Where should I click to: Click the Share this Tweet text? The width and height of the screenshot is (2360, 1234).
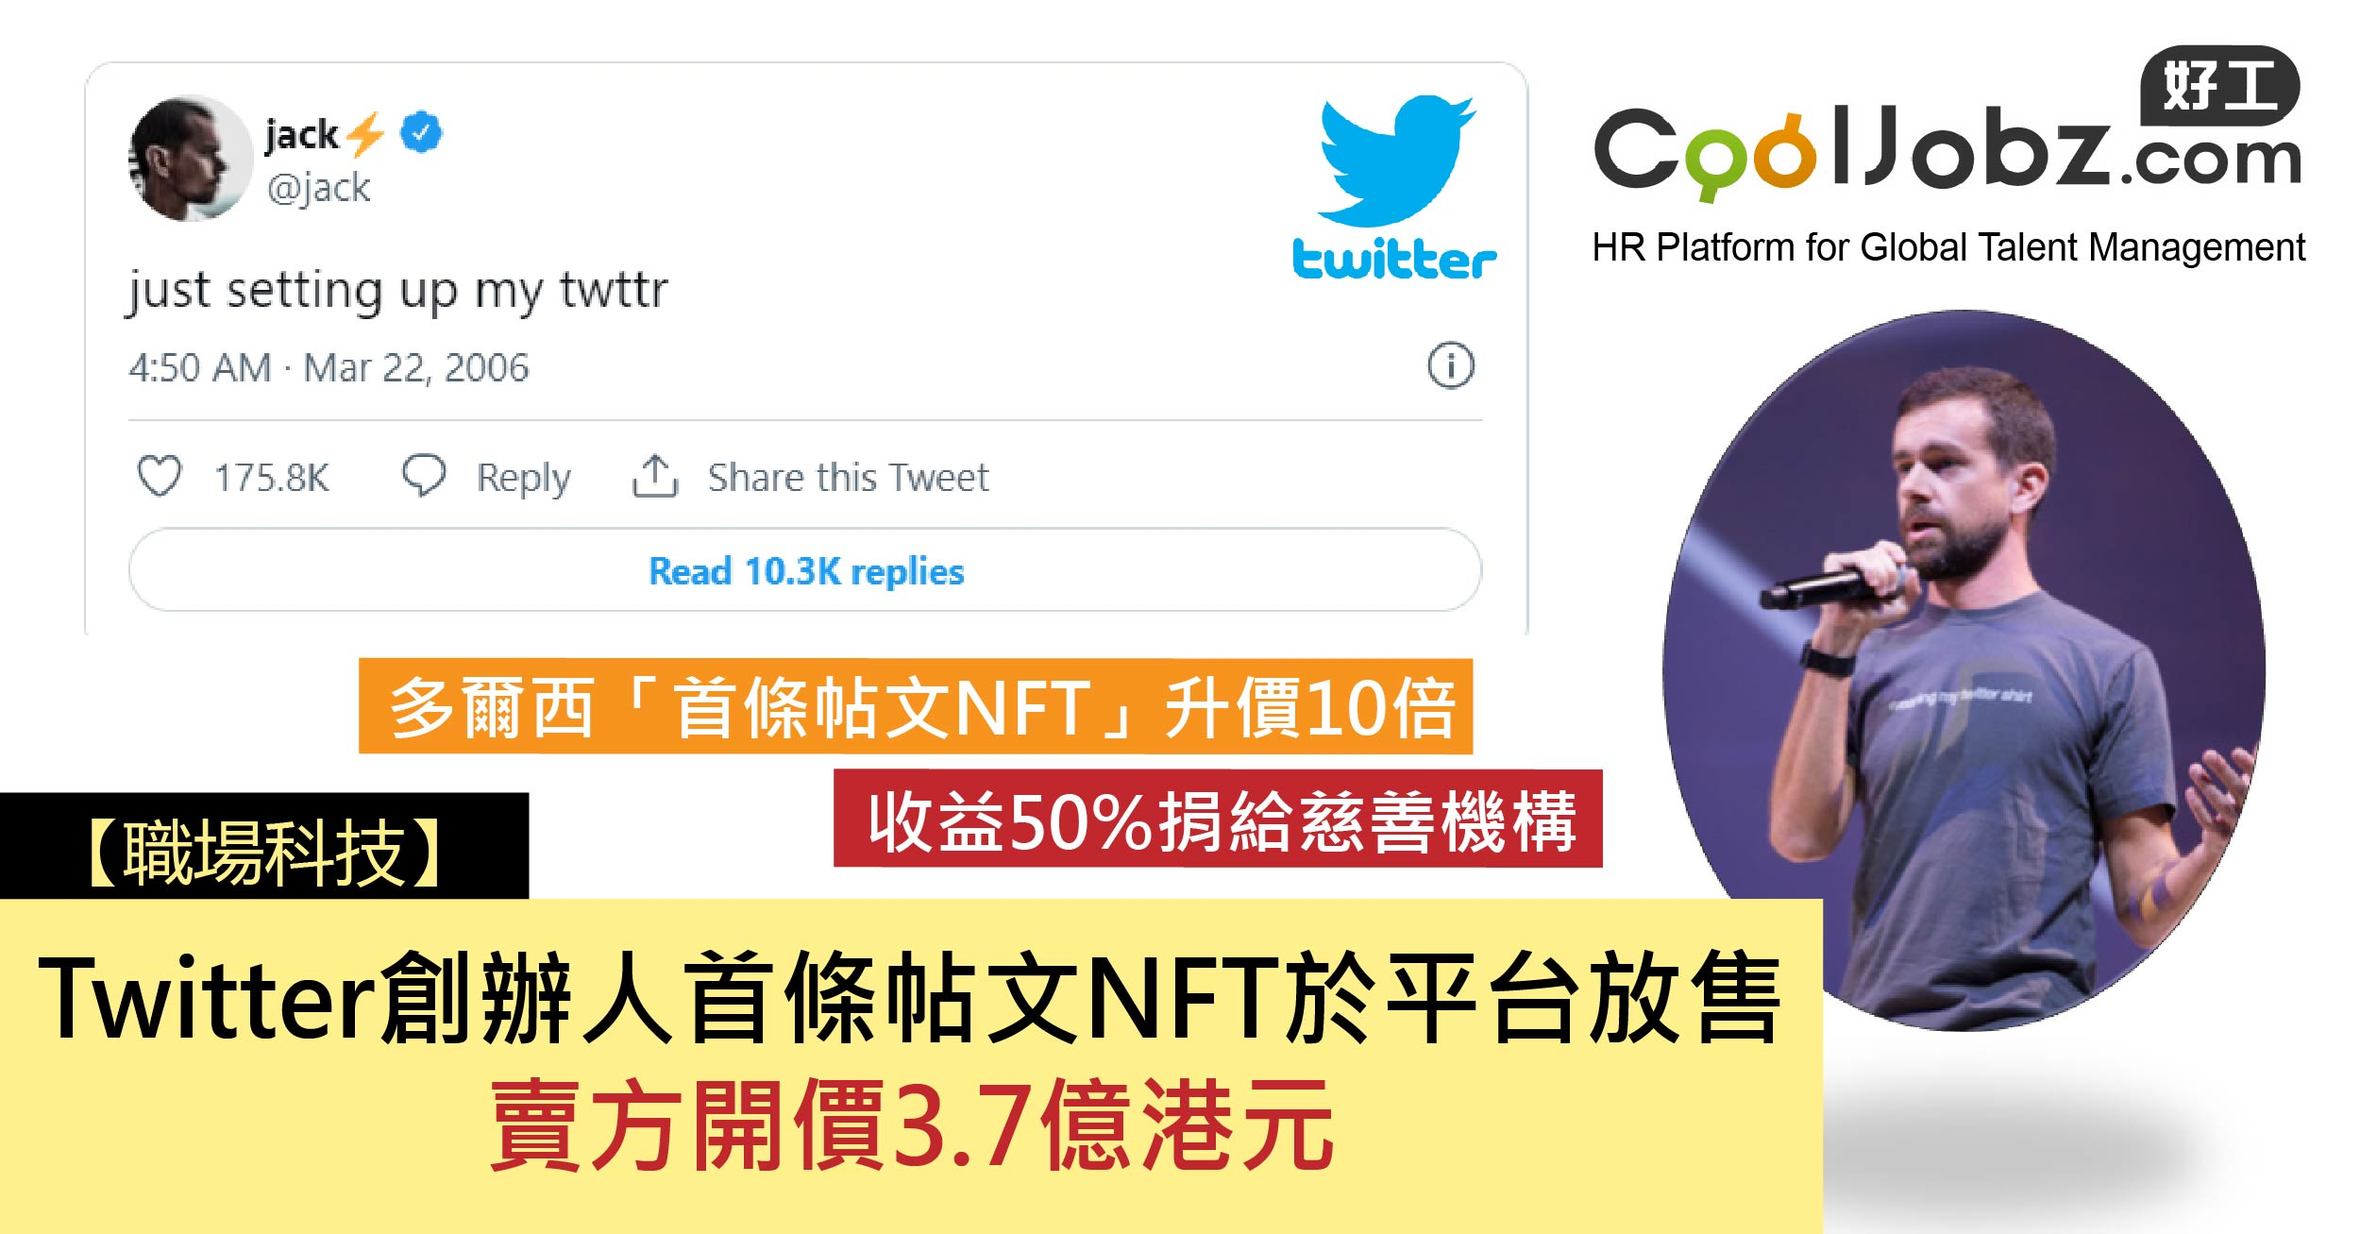click(x=848, y=477)
